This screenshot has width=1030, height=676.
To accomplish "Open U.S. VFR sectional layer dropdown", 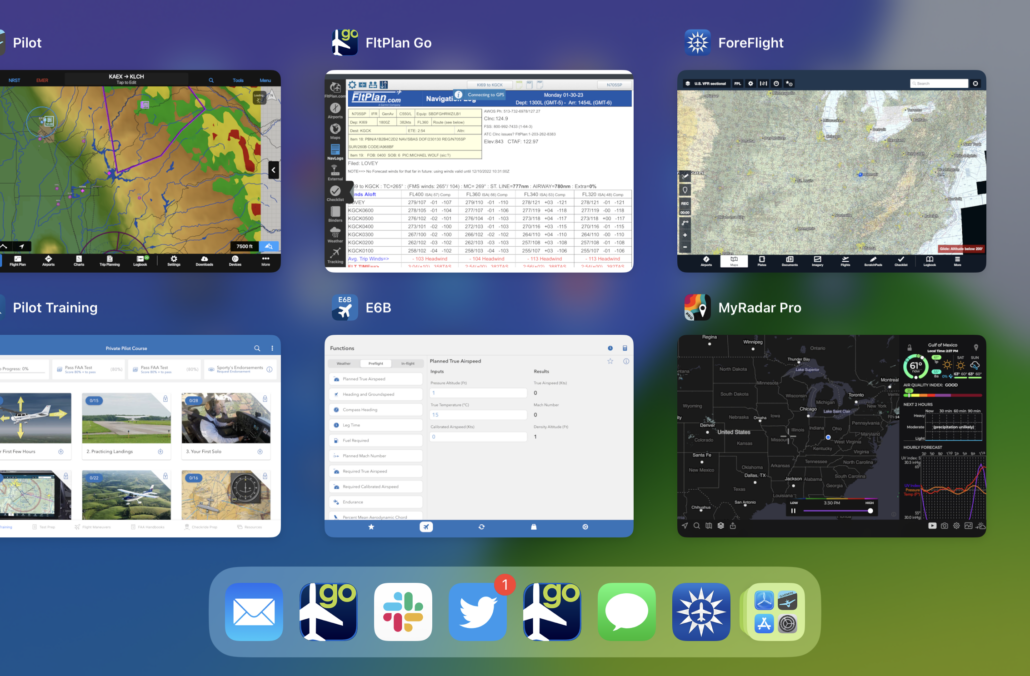I will 708,83.
